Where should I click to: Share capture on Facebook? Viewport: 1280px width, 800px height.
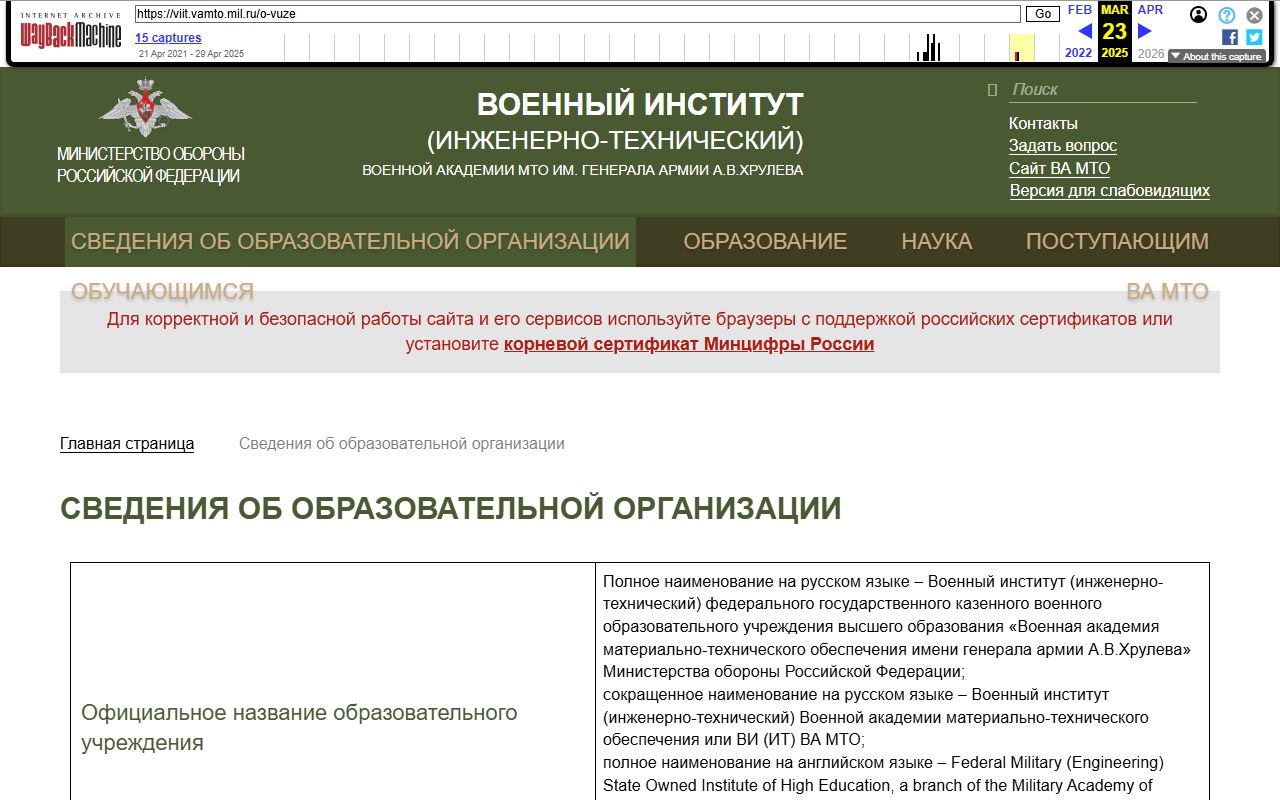coord(1230,37)
